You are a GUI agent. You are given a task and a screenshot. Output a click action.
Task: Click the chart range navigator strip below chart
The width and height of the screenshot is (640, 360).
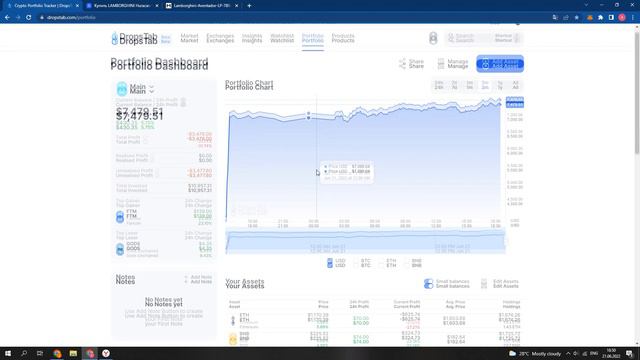pos(365,241)
